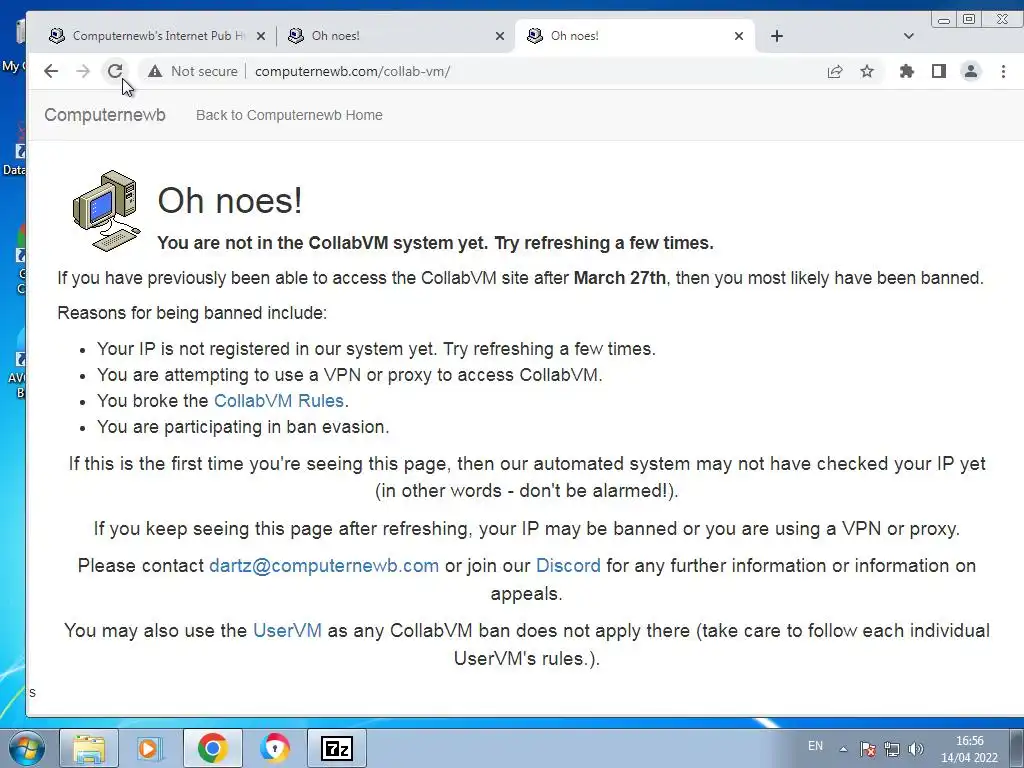Click the bold March 27th text
Image resolution: width=1024 pixels, height=768 pixels.
(620, 278)
